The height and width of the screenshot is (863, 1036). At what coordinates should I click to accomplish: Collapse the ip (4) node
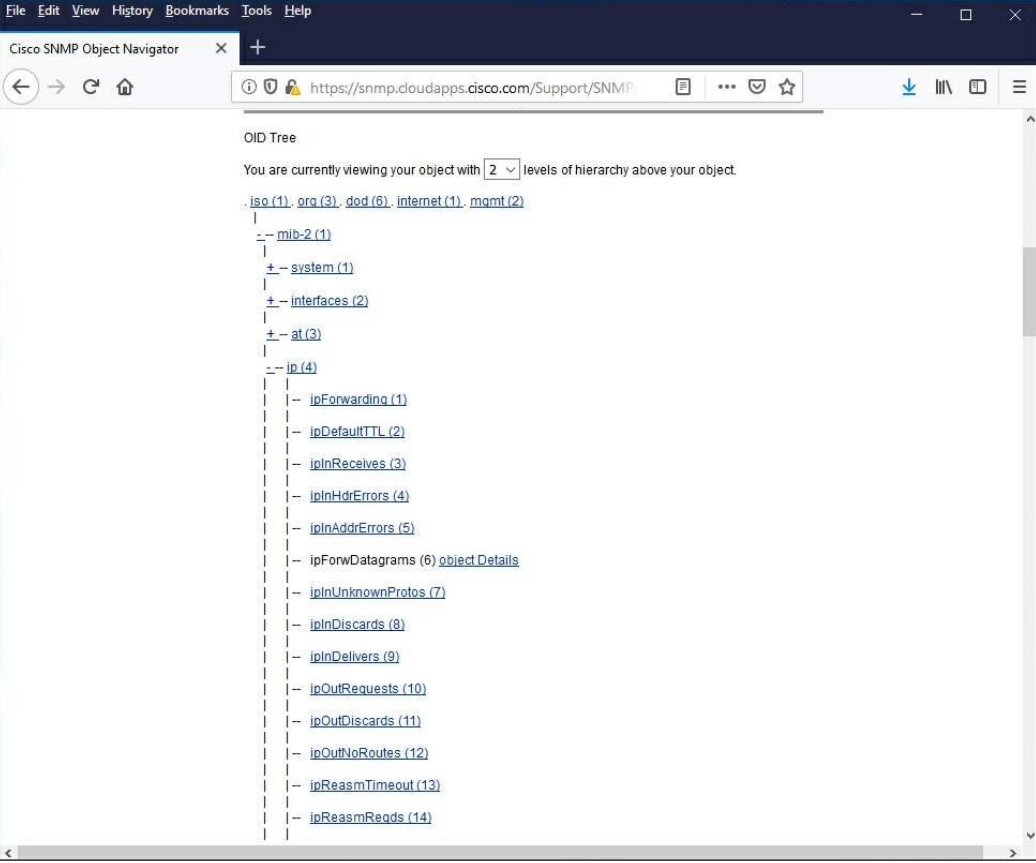click(270, 367)
